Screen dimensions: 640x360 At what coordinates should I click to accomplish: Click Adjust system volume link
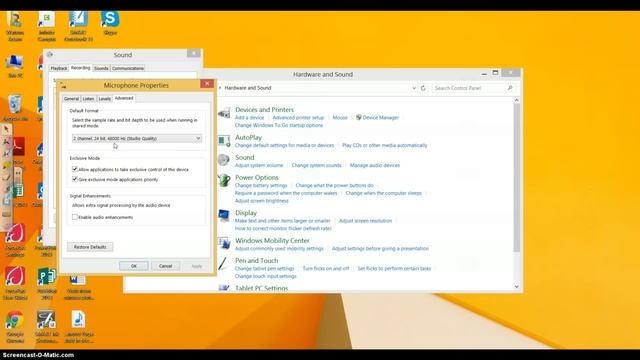click(x=259, y=165)
